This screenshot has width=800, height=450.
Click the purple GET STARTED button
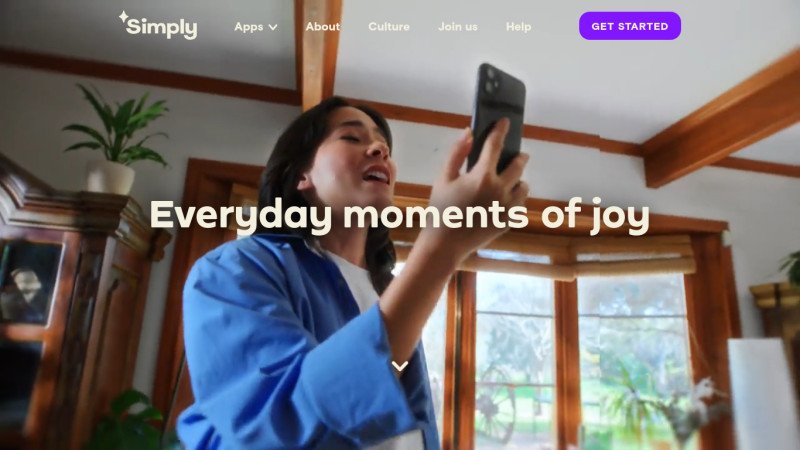click(x=630, y=26)
